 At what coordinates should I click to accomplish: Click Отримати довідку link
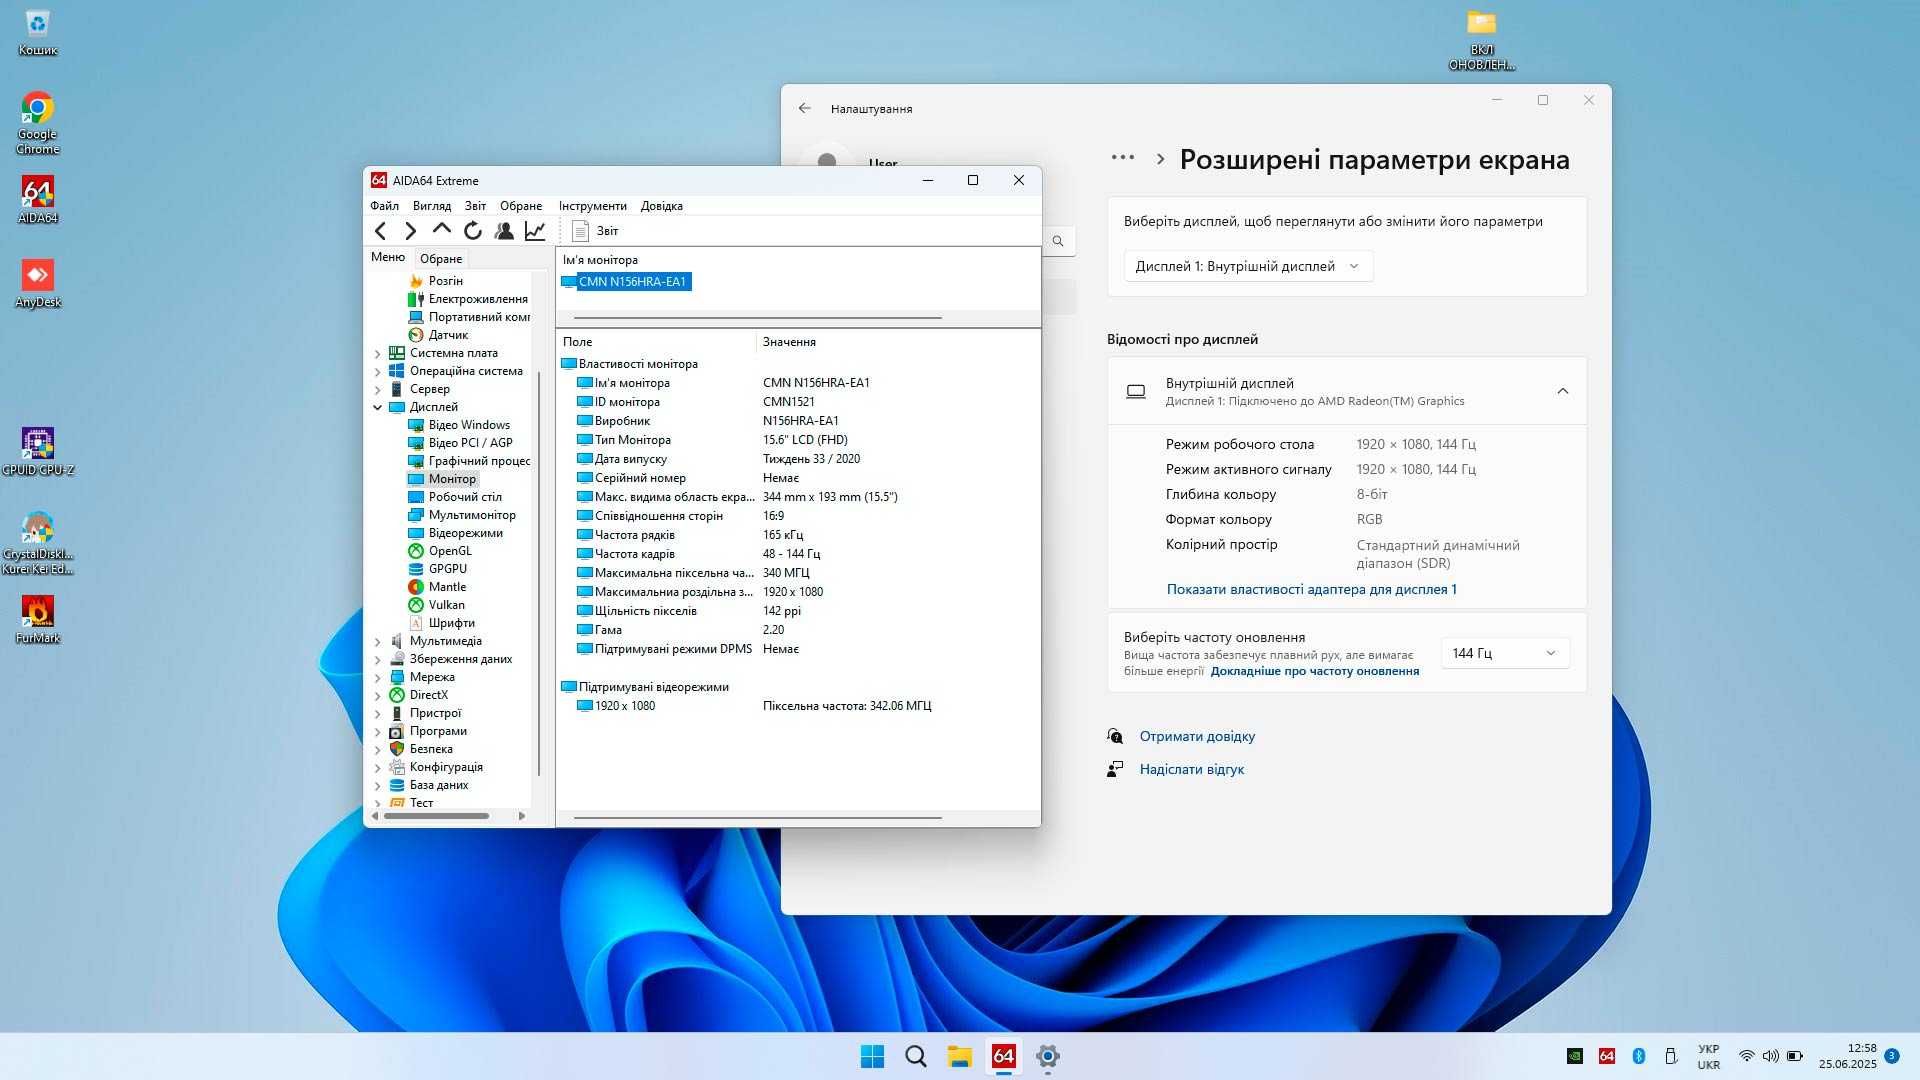[1197, 737]
